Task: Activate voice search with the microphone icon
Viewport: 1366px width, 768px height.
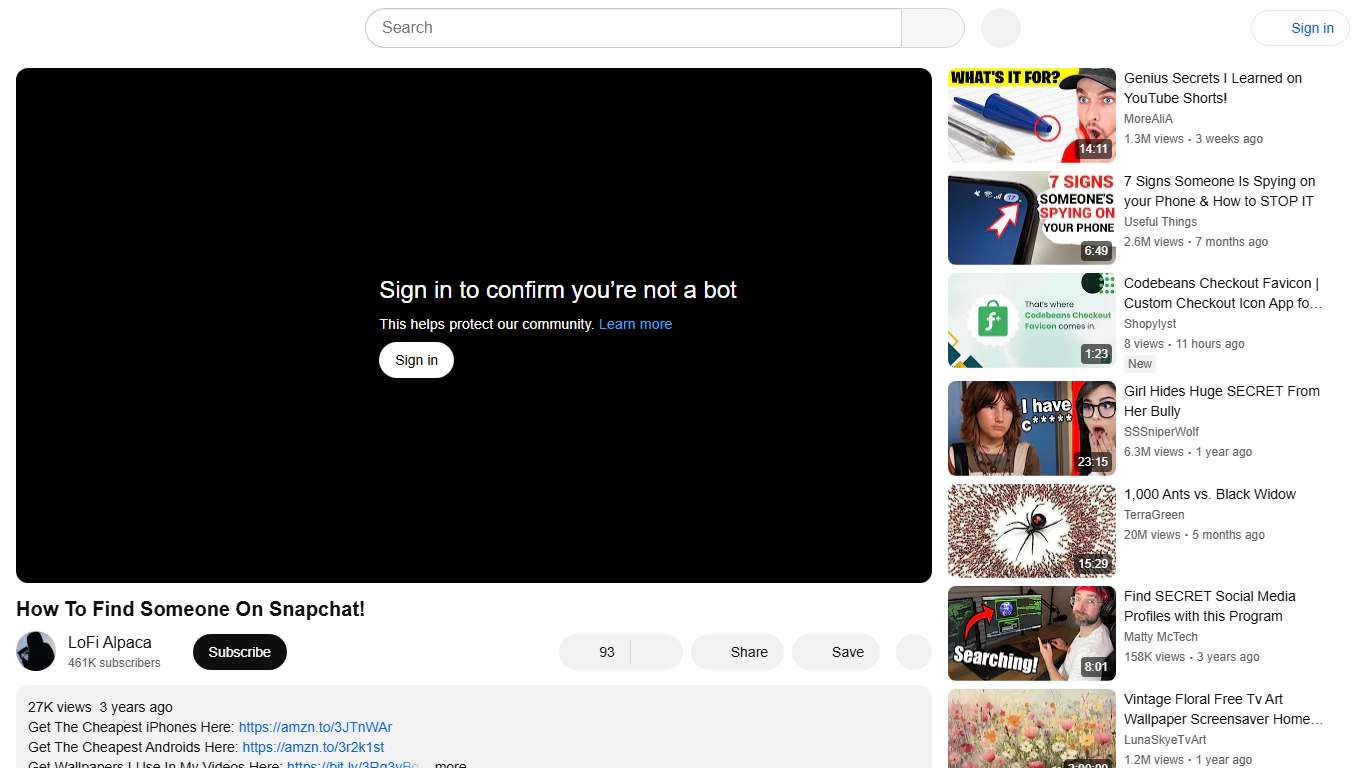Action: pos(999,28)
